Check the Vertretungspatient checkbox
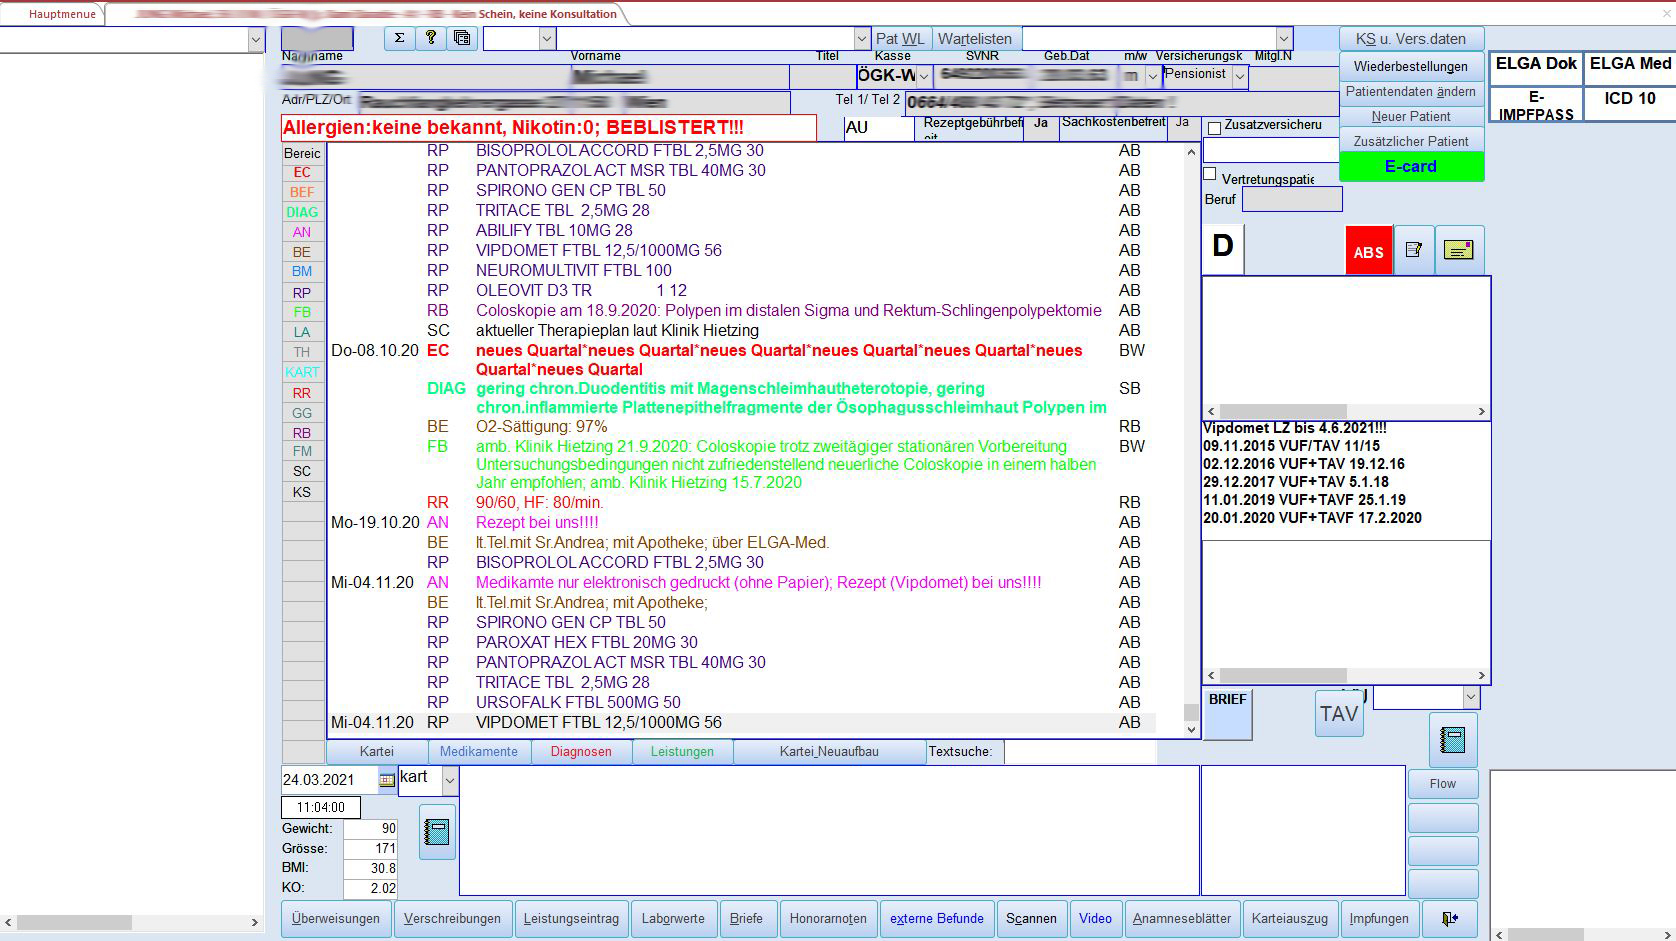The width and height of the screenshot is (1676, 941). click(1210, 174)
